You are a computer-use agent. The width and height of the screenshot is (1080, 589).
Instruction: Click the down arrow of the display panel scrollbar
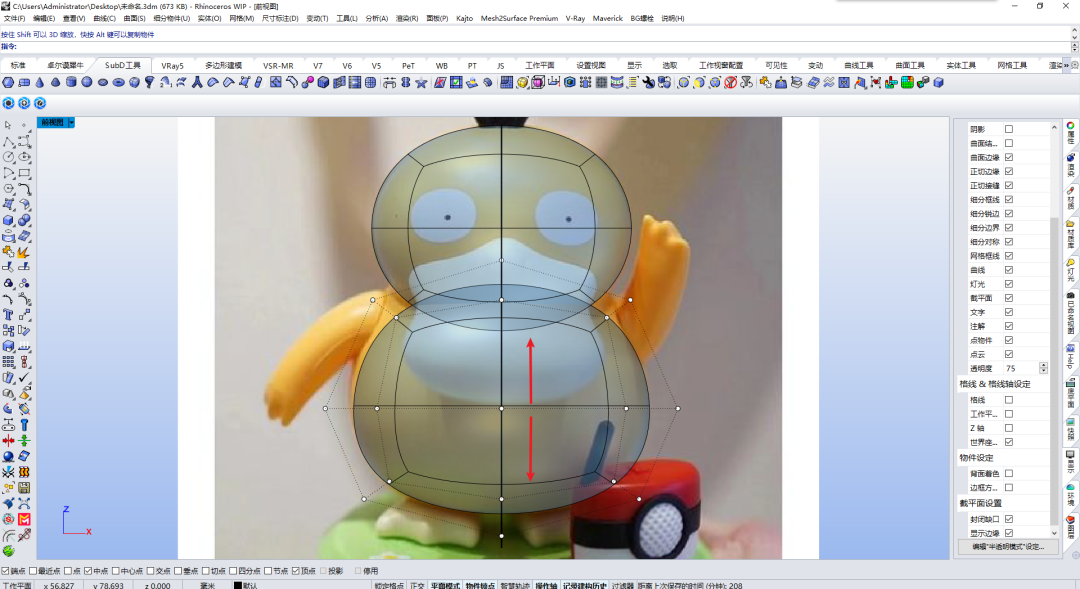pos(1054,533)
